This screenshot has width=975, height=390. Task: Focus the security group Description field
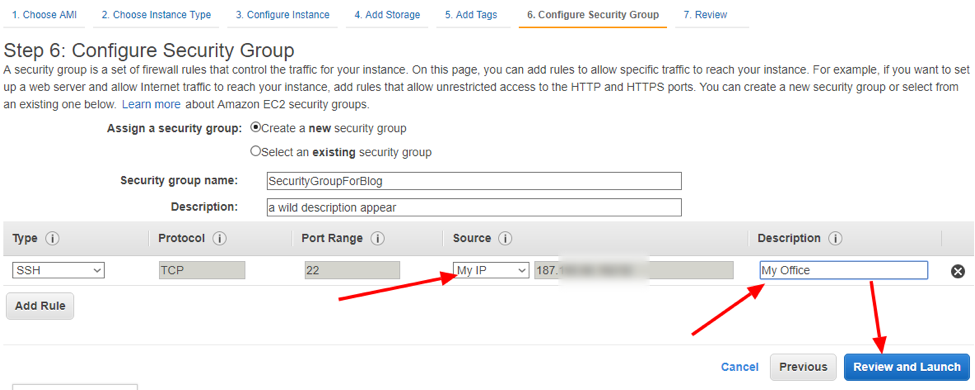(x=473, y=207)
